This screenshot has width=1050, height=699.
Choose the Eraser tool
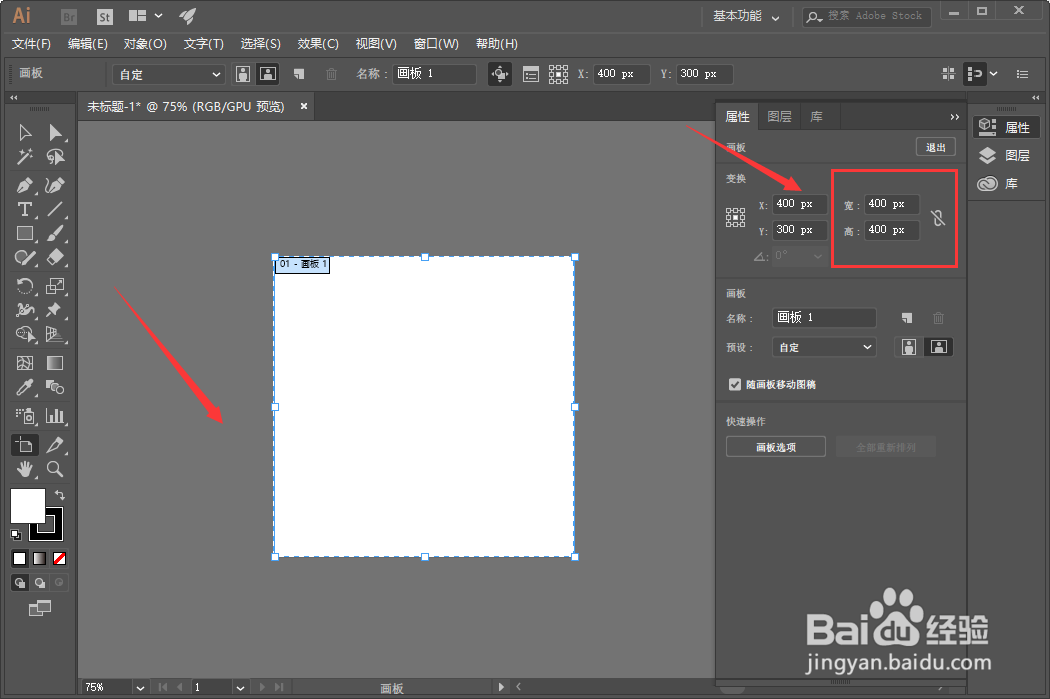click(55, 258)
